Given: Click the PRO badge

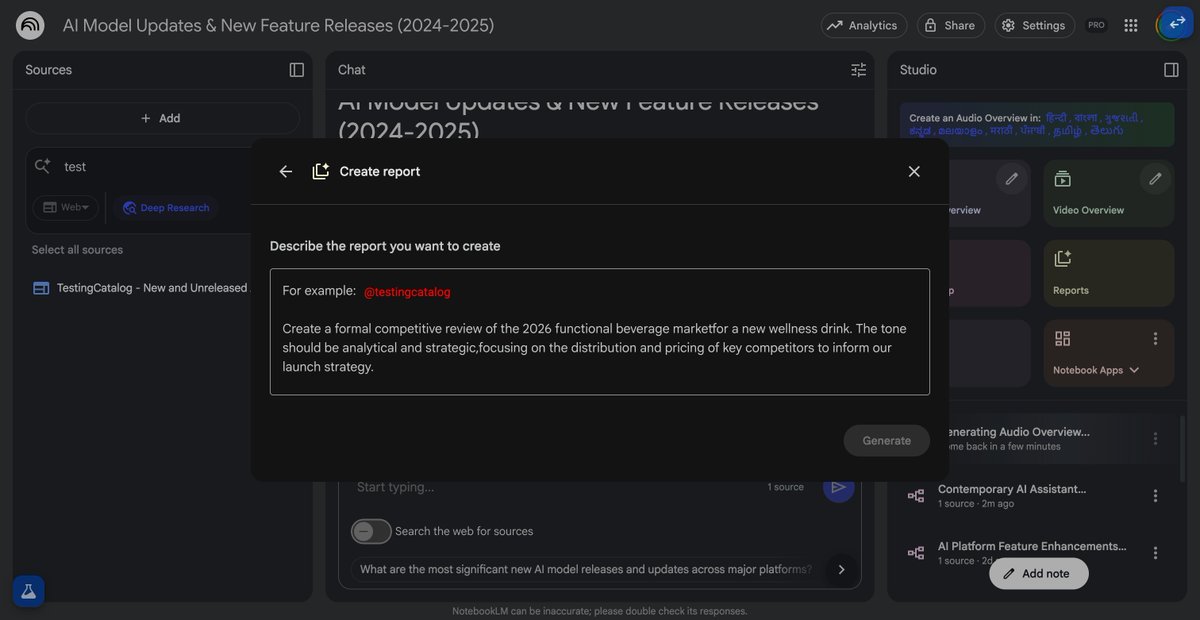Looking at the screenshot, I should (x=1096, y=25).
